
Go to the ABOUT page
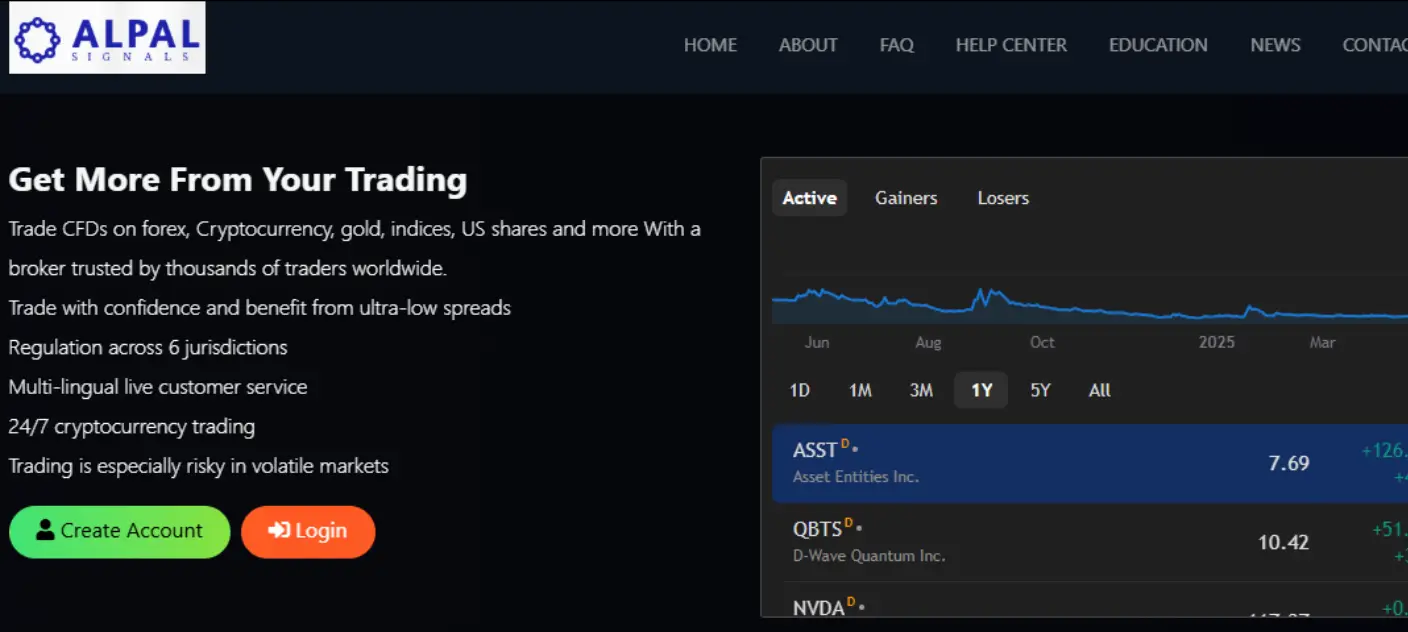(808, 45)
